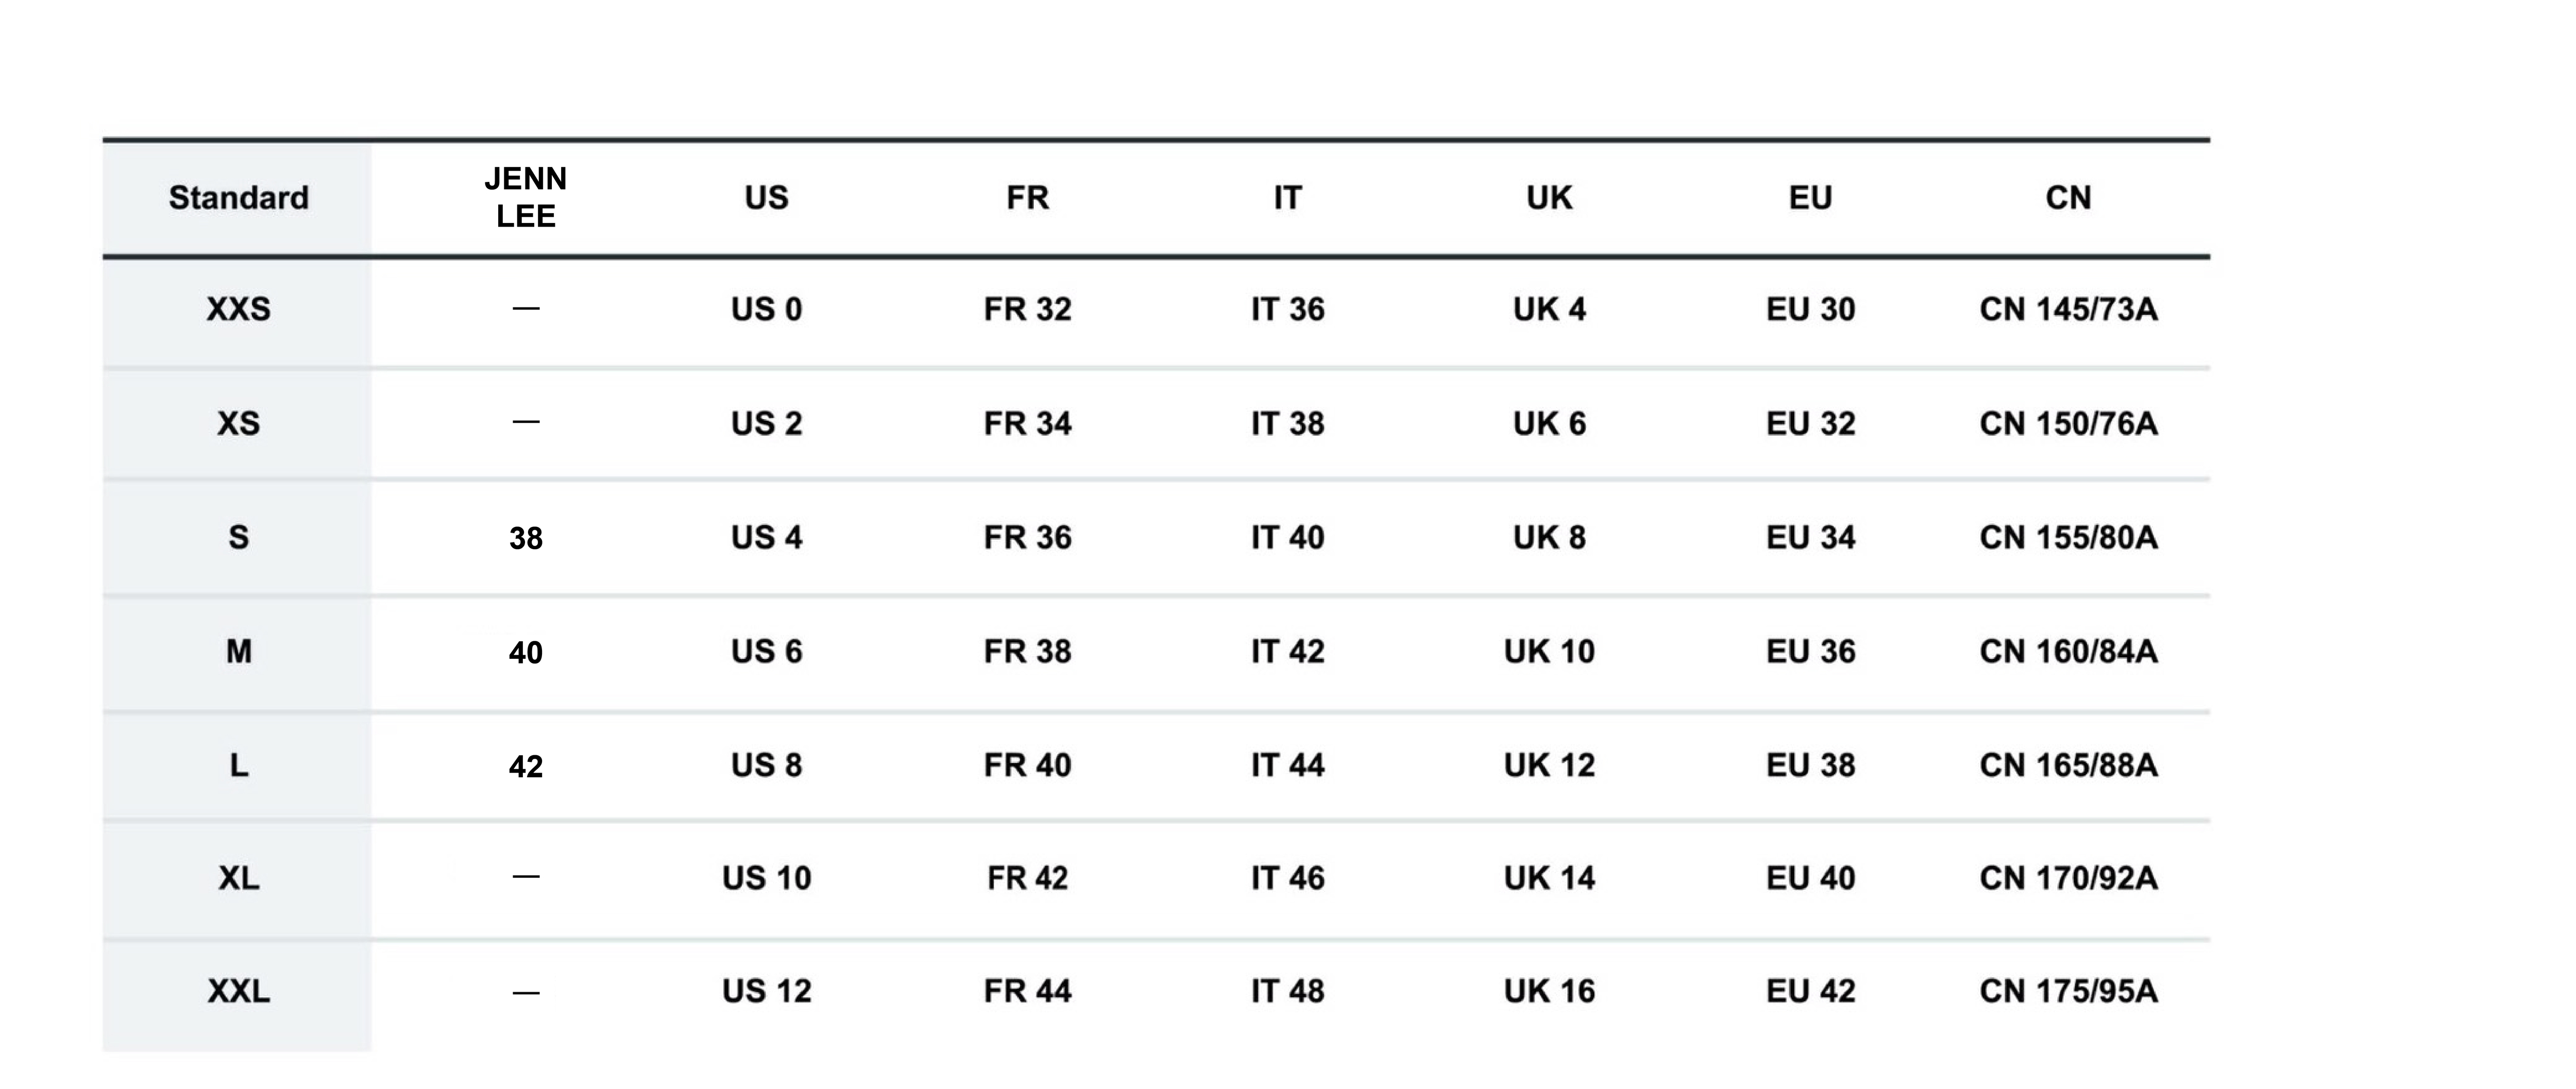This screenshot has height=1089, width=2576.
Task: Click the CN 175/95A cell
Action: tap(2068, 992)
